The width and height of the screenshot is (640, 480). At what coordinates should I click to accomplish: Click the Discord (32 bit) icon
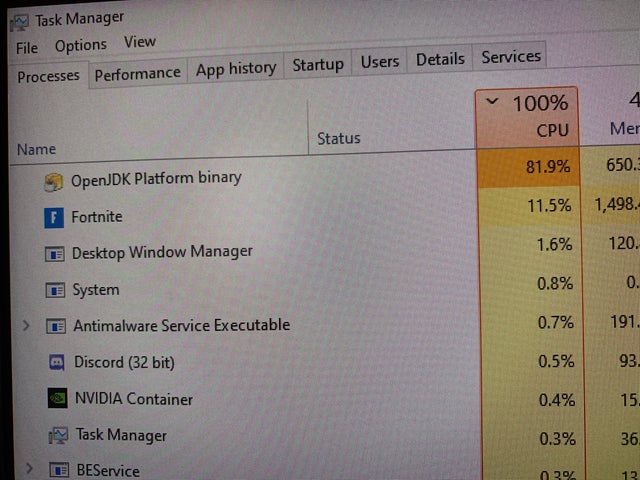click(57, 362)
